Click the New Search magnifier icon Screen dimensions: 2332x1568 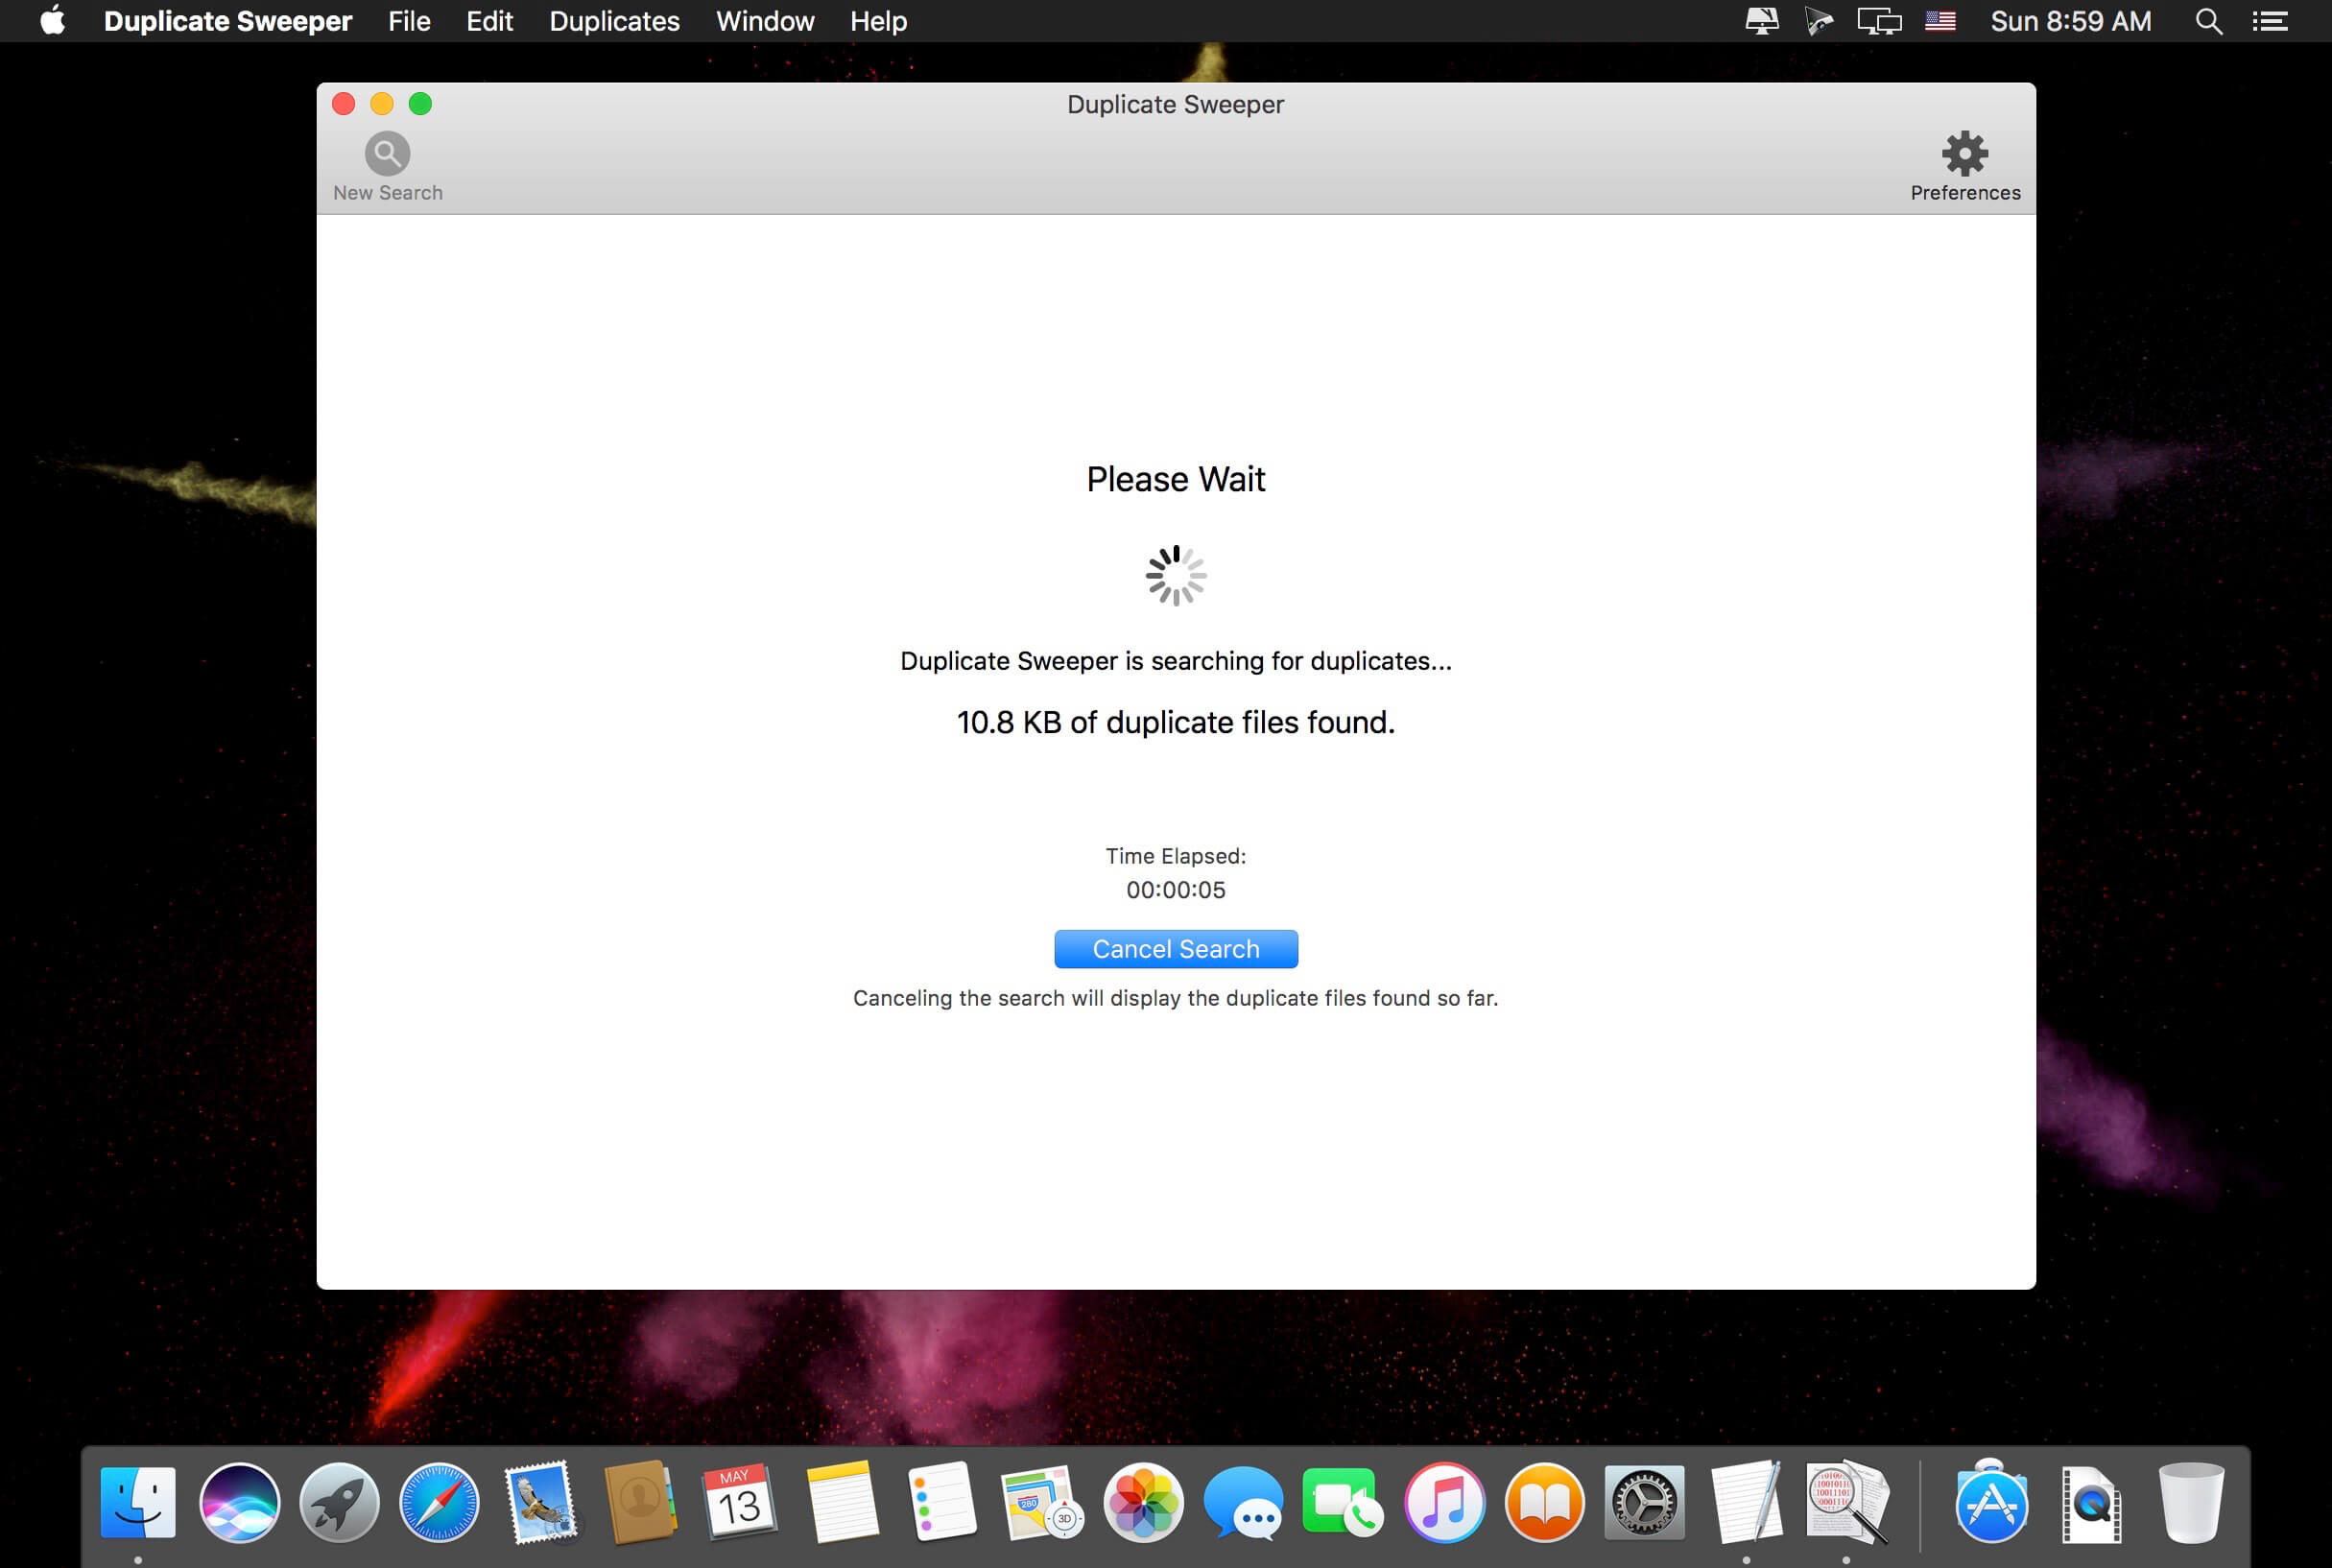click(x=387, y=154)
